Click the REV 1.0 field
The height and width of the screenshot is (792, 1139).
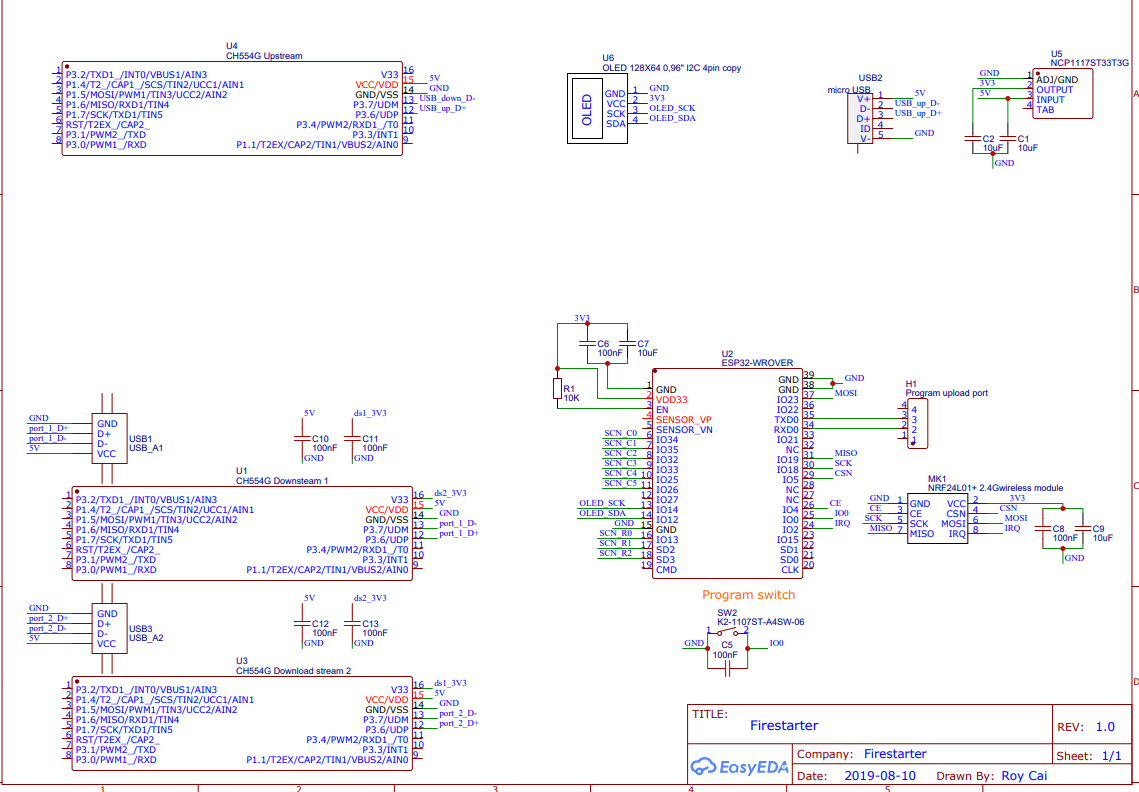pos(1105,727)
